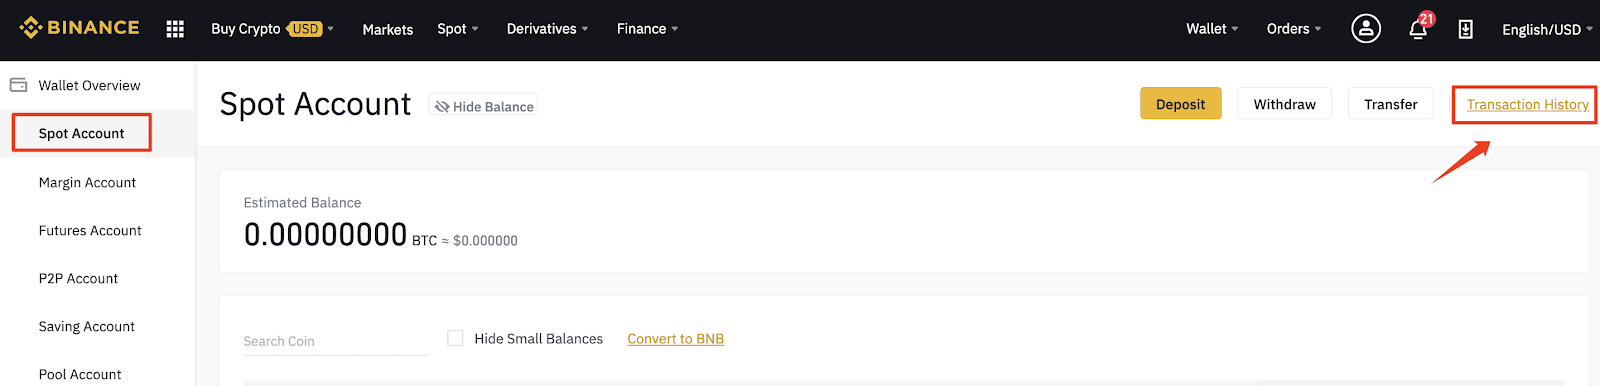Expand the Spot dropdown in navbar
This screenshot has width=1600, height=386.
point(458,29)
